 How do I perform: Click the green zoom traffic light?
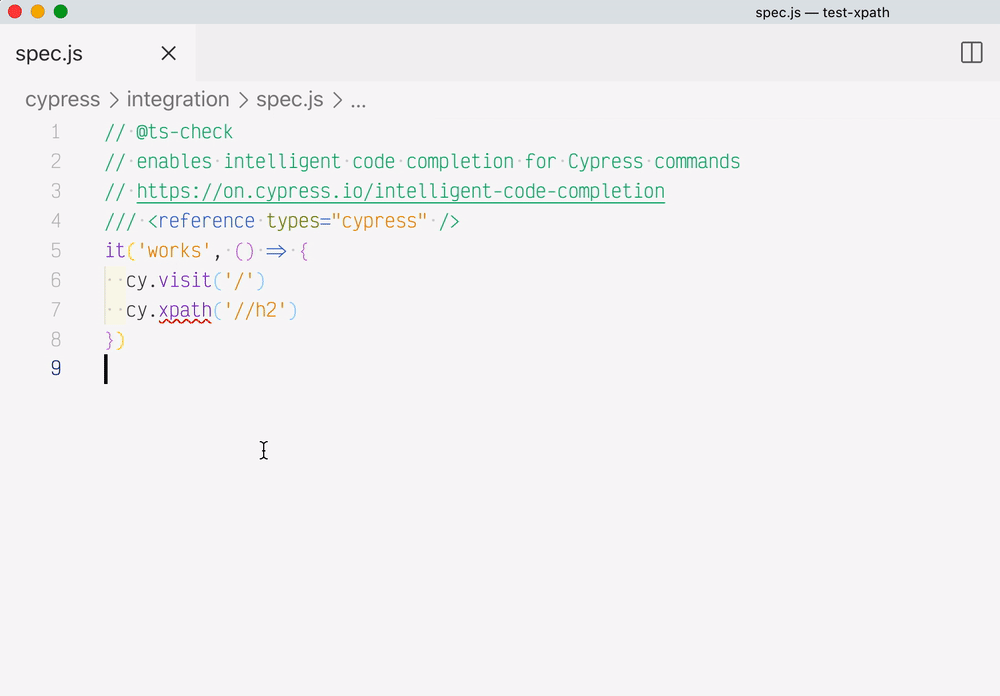(60, 12)
